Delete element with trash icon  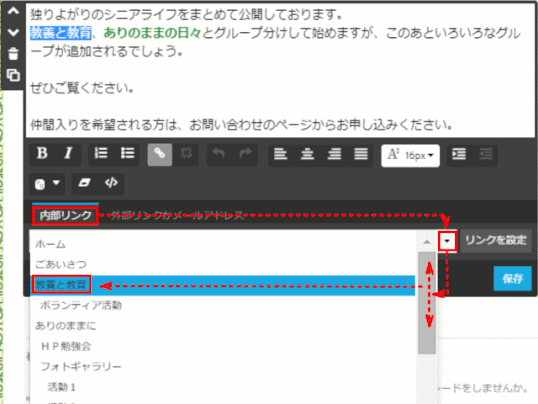click(13, 54)
